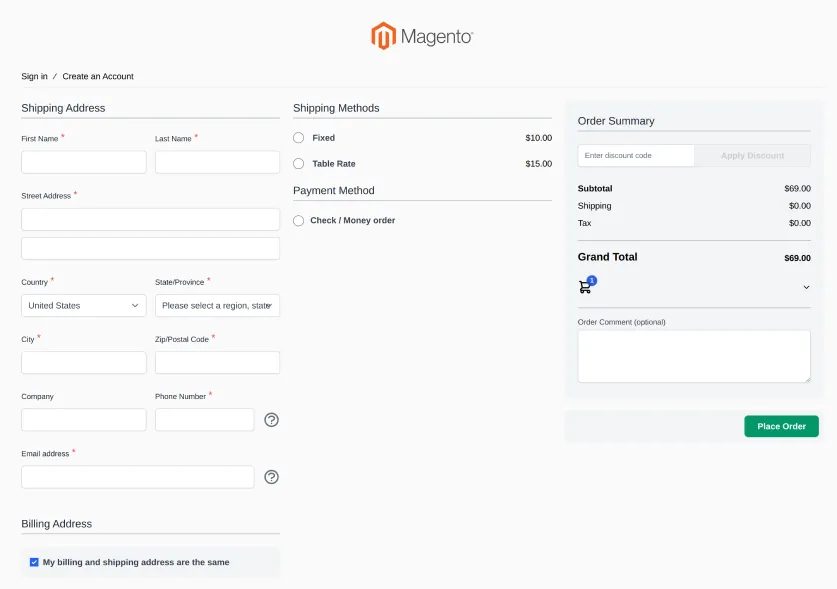This screenshot has width=837, height=589.
Task: Click the cart item count badge
Action: (x=592, y=278)
